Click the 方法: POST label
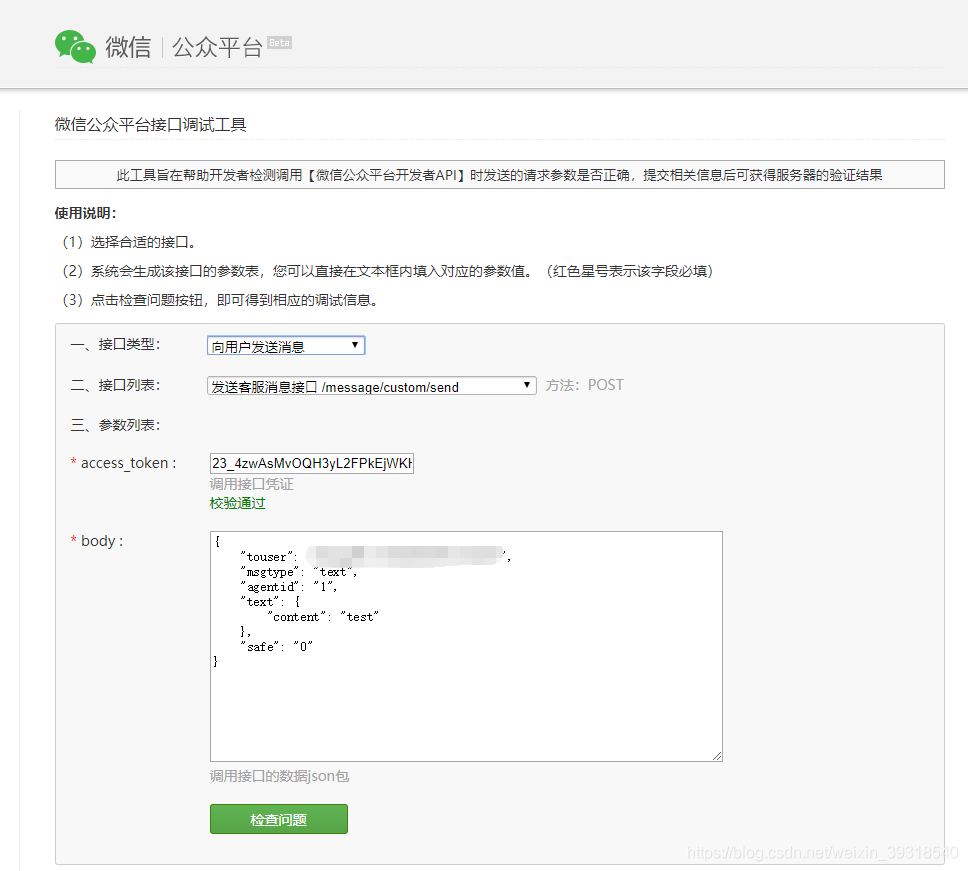 click(x=585, y=385)
